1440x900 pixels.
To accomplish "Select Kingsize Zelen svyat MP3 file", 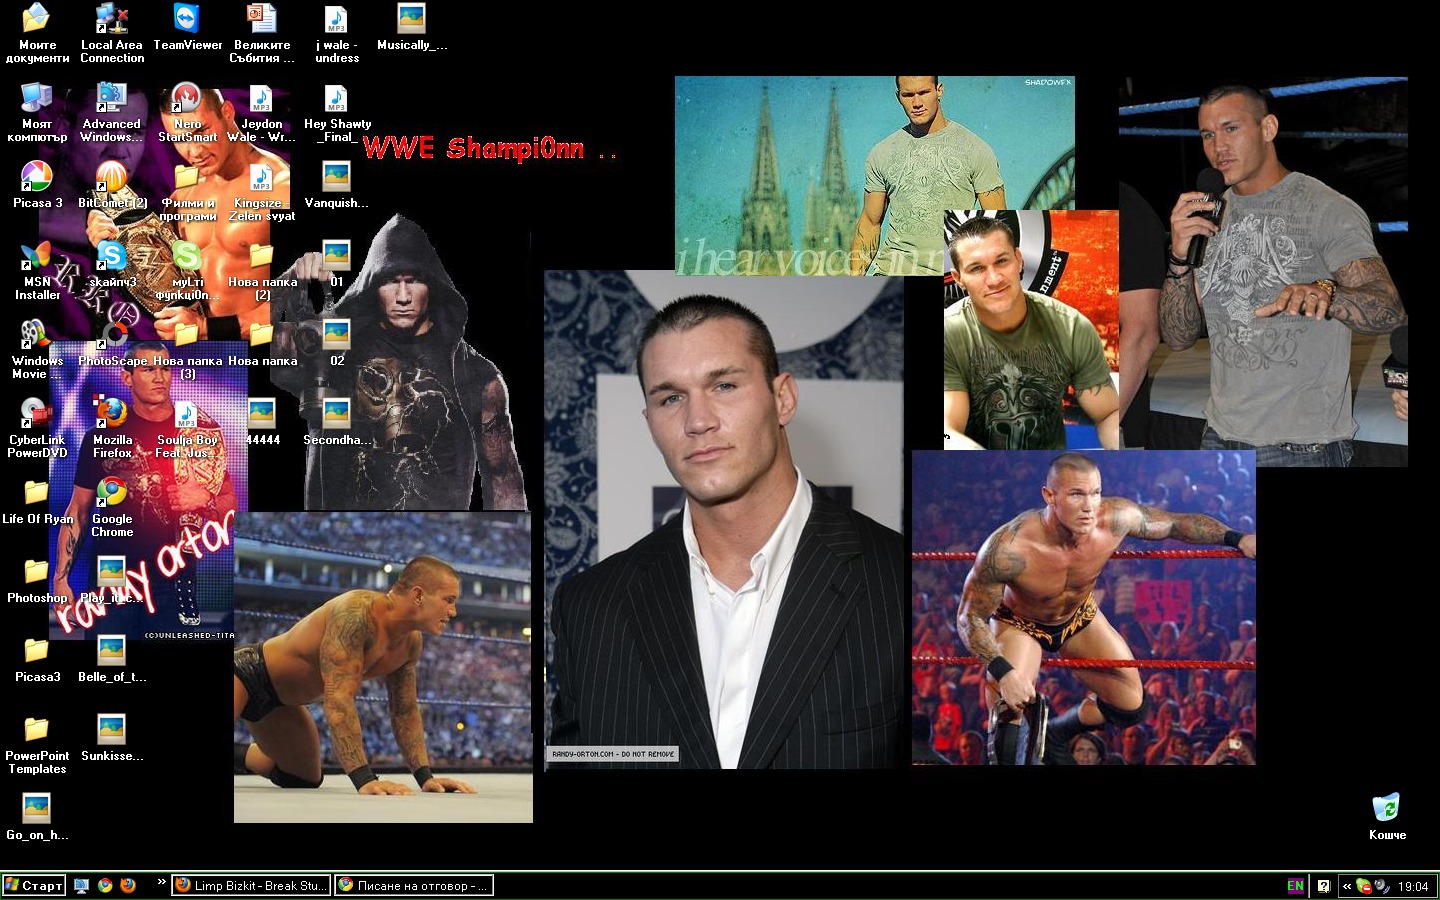I will click(x=262, y=191).
